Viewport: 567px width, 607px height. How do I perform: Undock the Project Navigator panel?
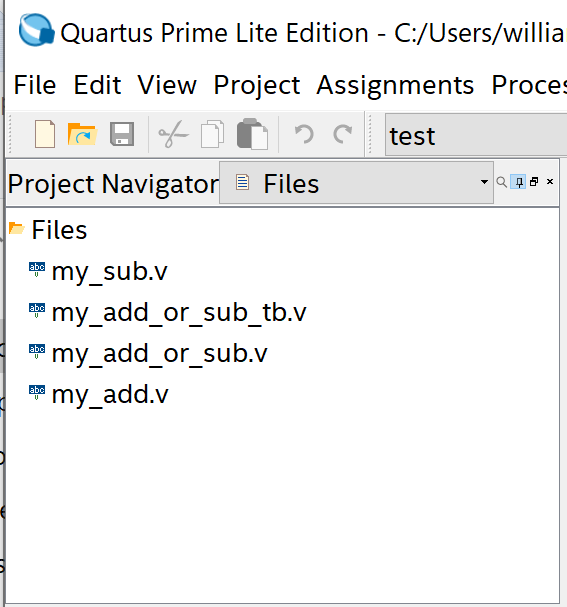[534, 182]
